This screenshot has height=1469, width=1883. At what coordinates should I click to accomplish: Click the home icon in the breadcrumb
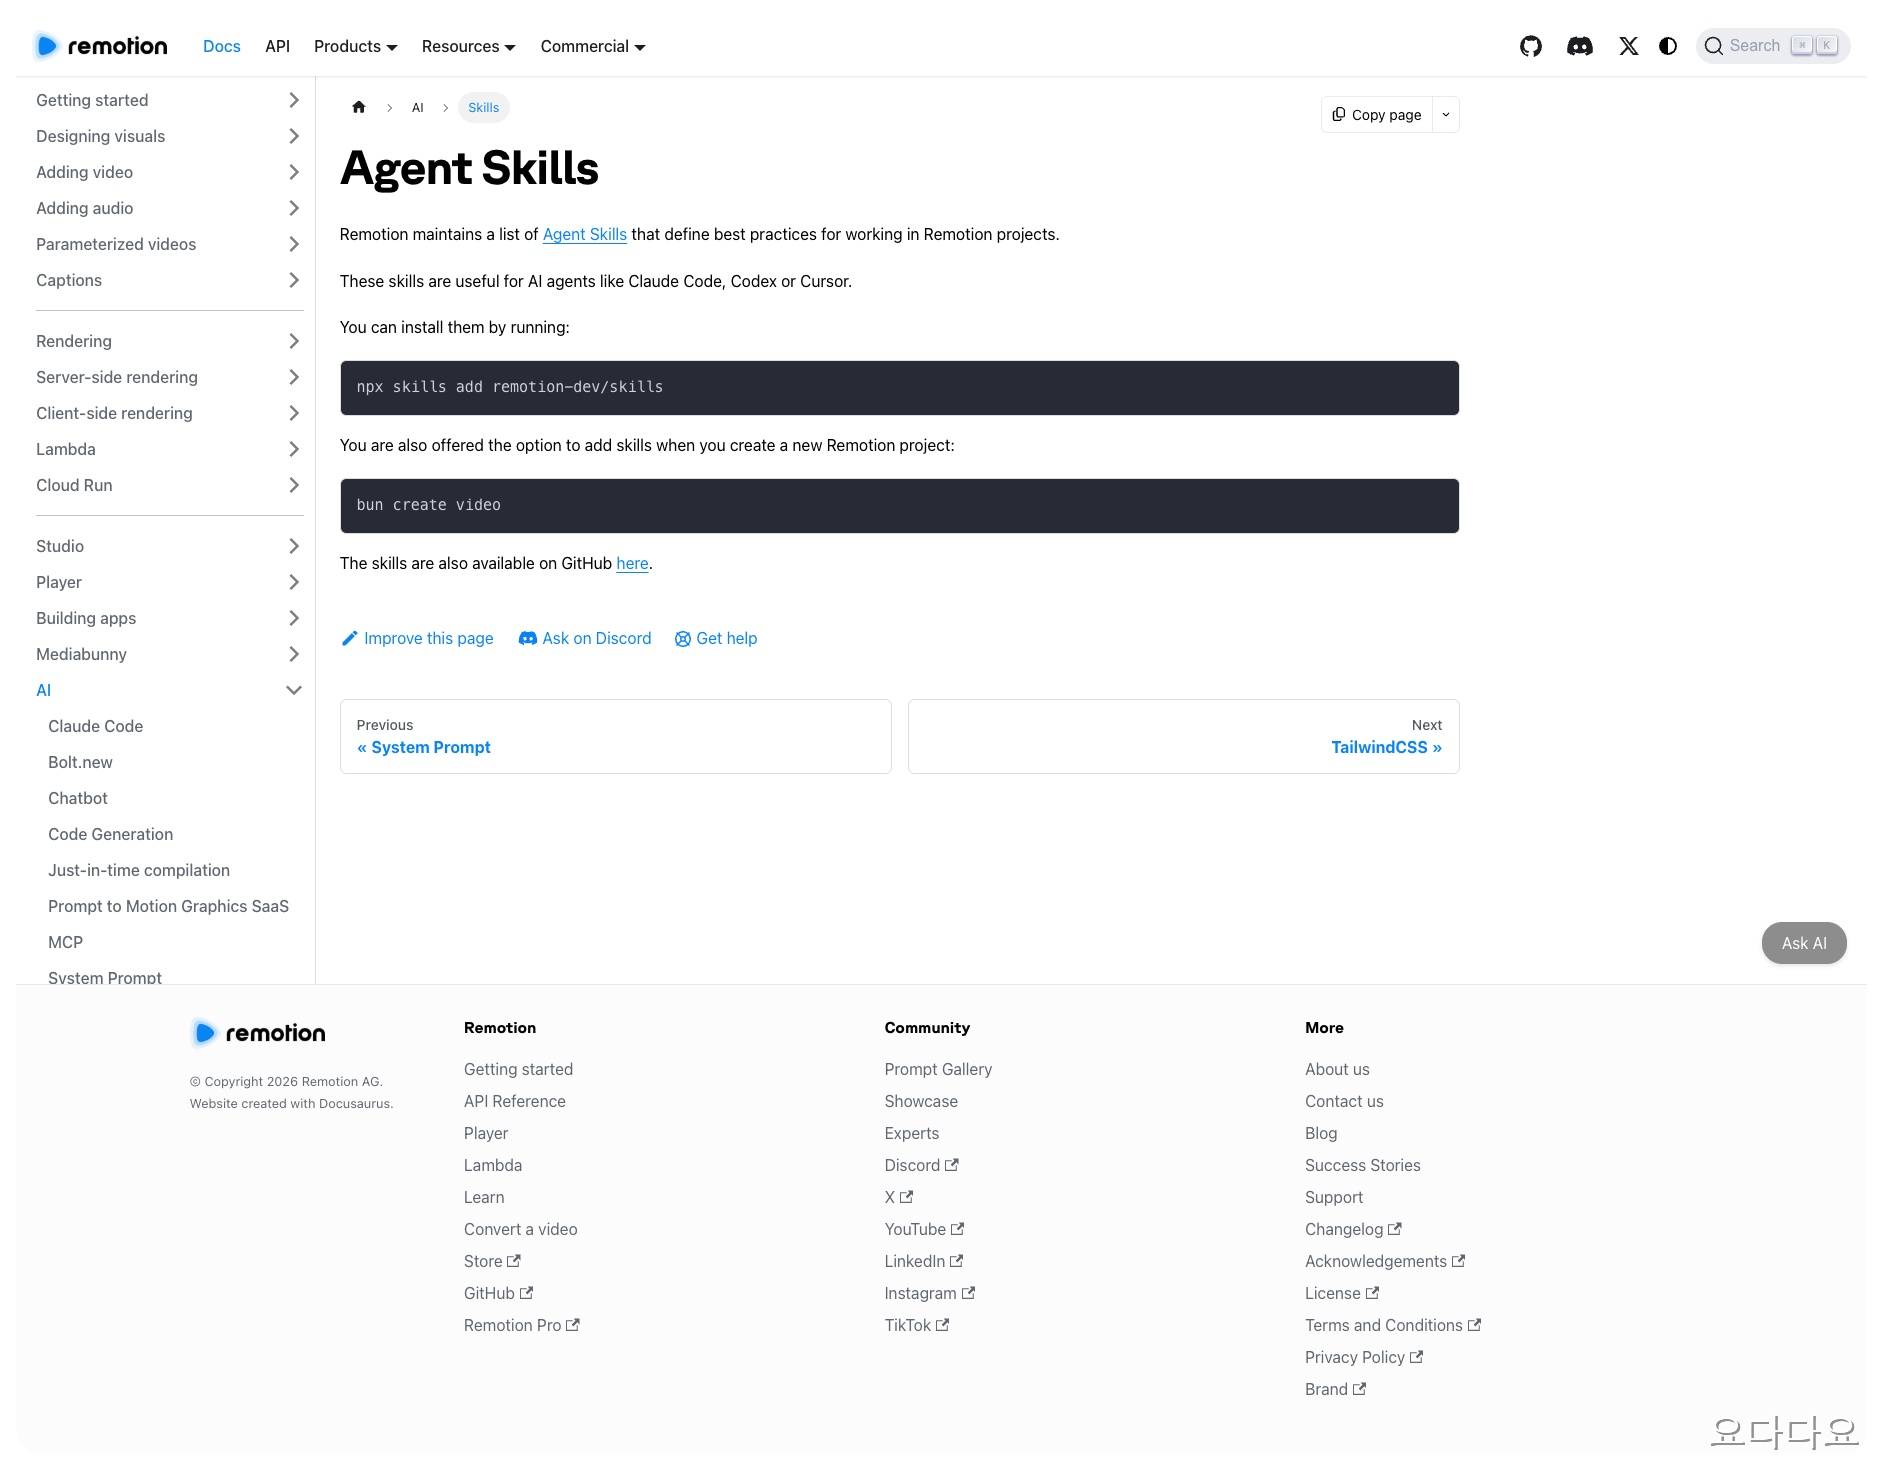click(359, 107)
